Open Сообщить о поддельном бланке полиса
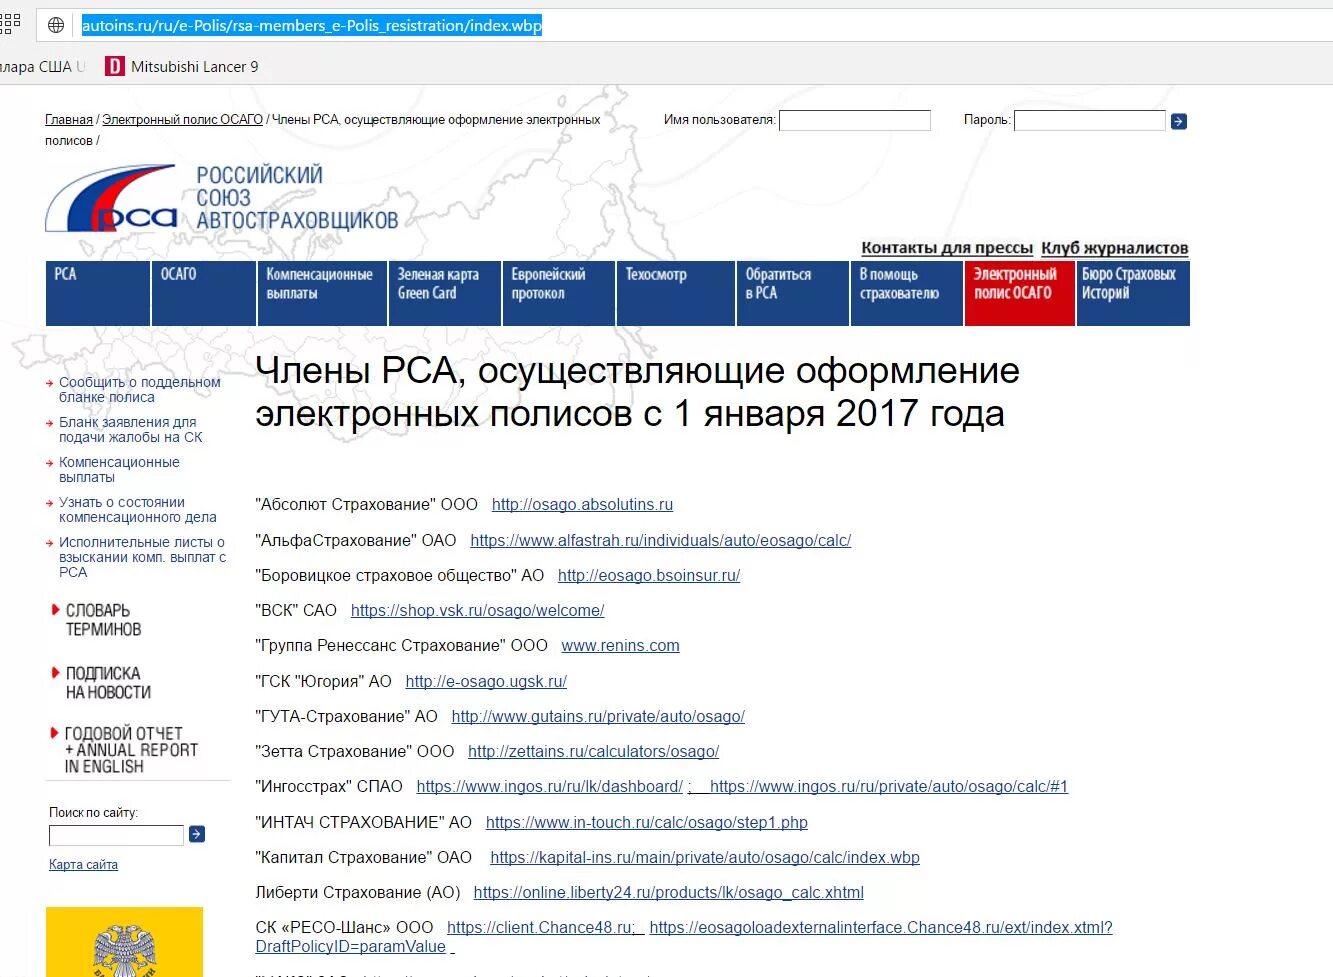This screenshot has width=1333, height=977. tap(139, 390)
